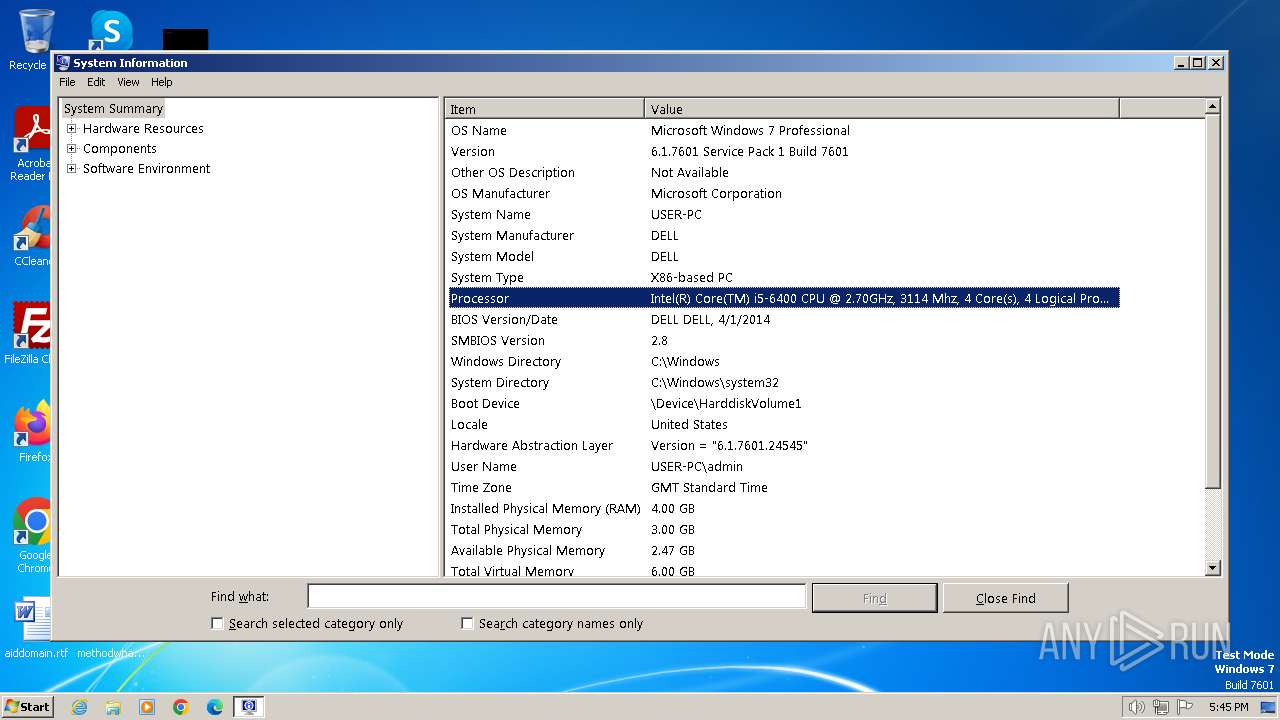Select the System Type row
1280x720 pixels.
coord(784,277)
